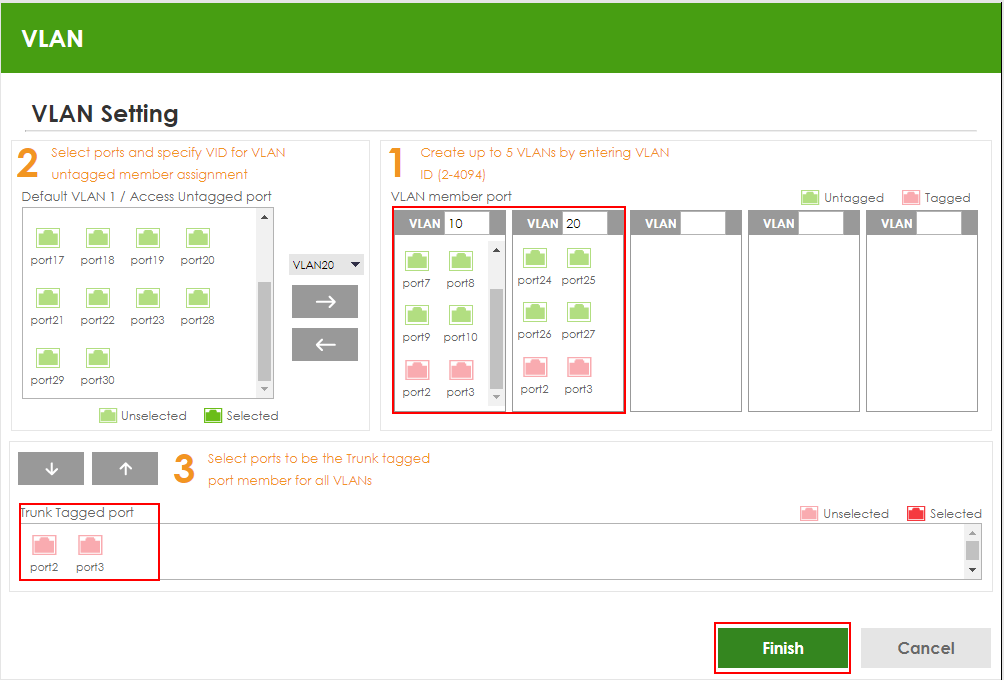Select port2 in Trunk Tagged port list
This screenshot has height=680, width=1004.
44,546
